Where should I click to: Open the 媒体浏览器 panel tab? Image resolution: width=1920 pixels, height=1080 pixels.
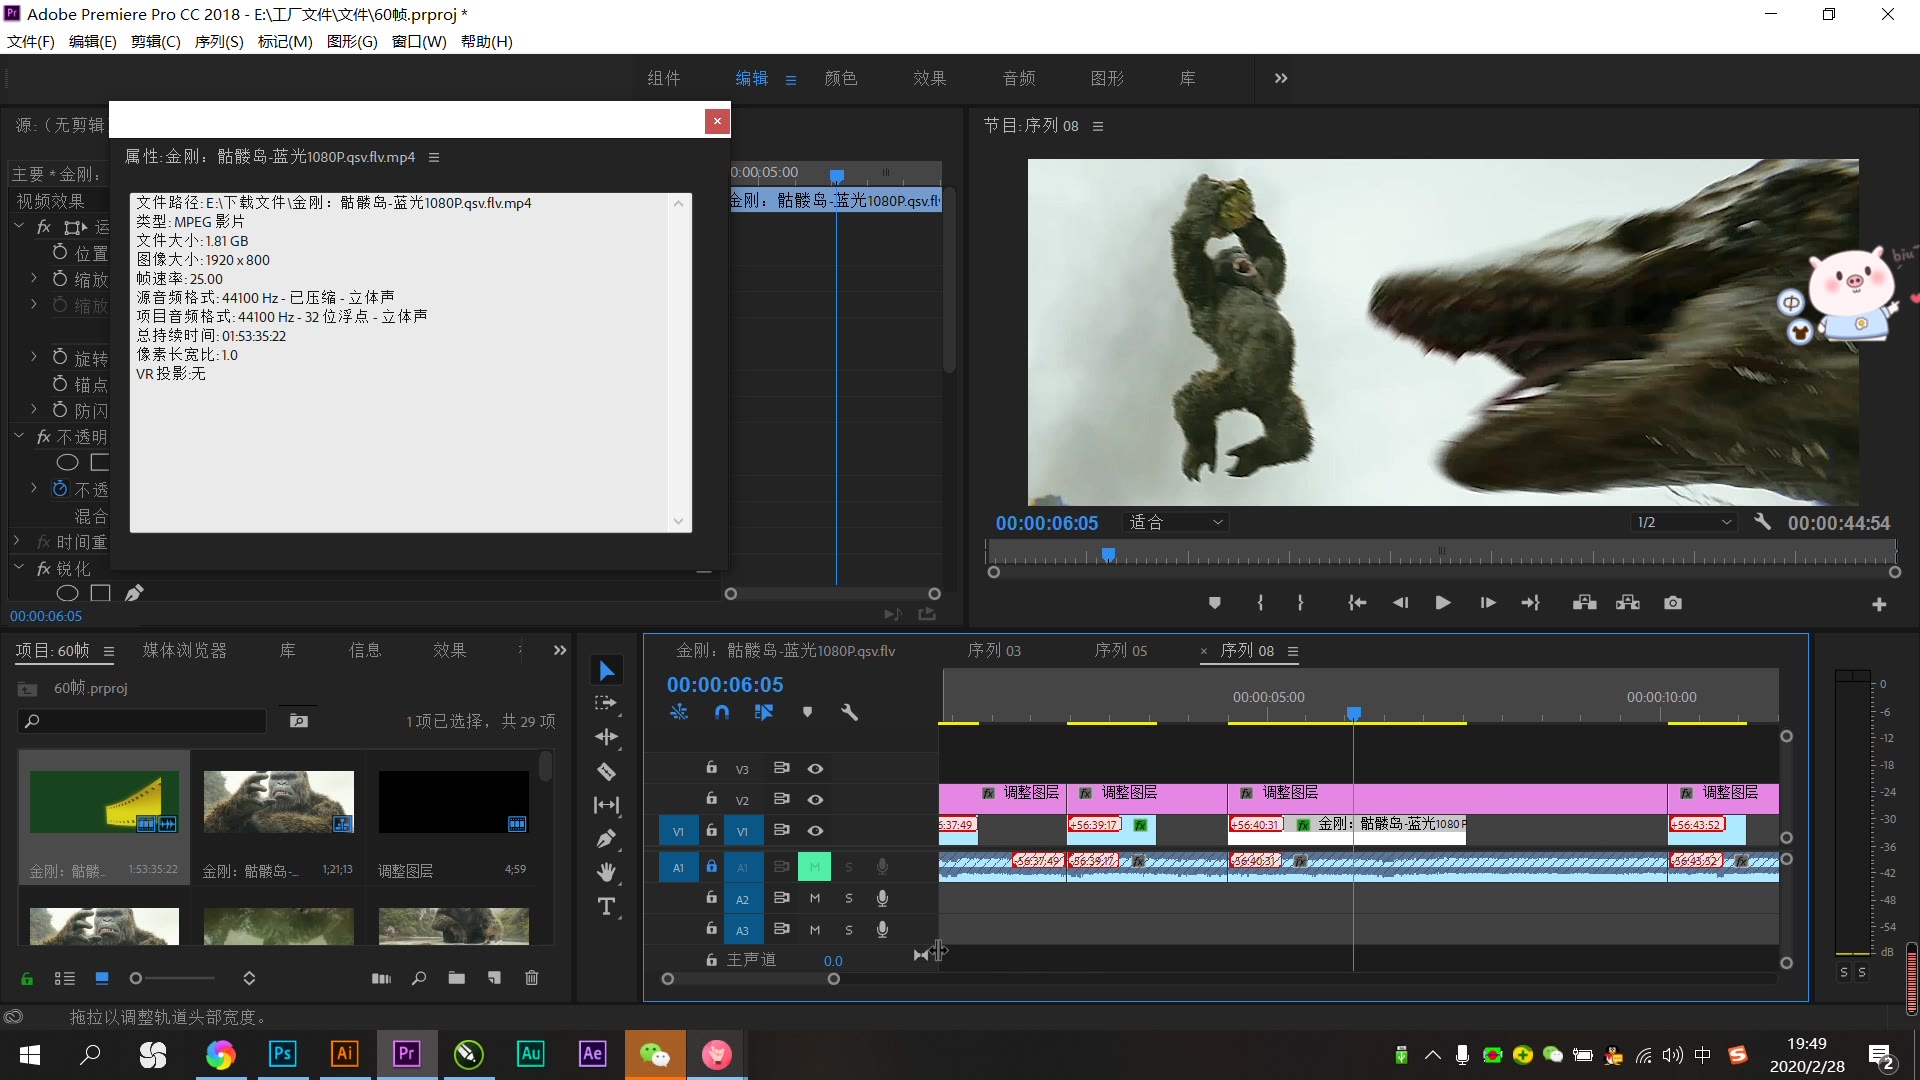click(185, 650)
